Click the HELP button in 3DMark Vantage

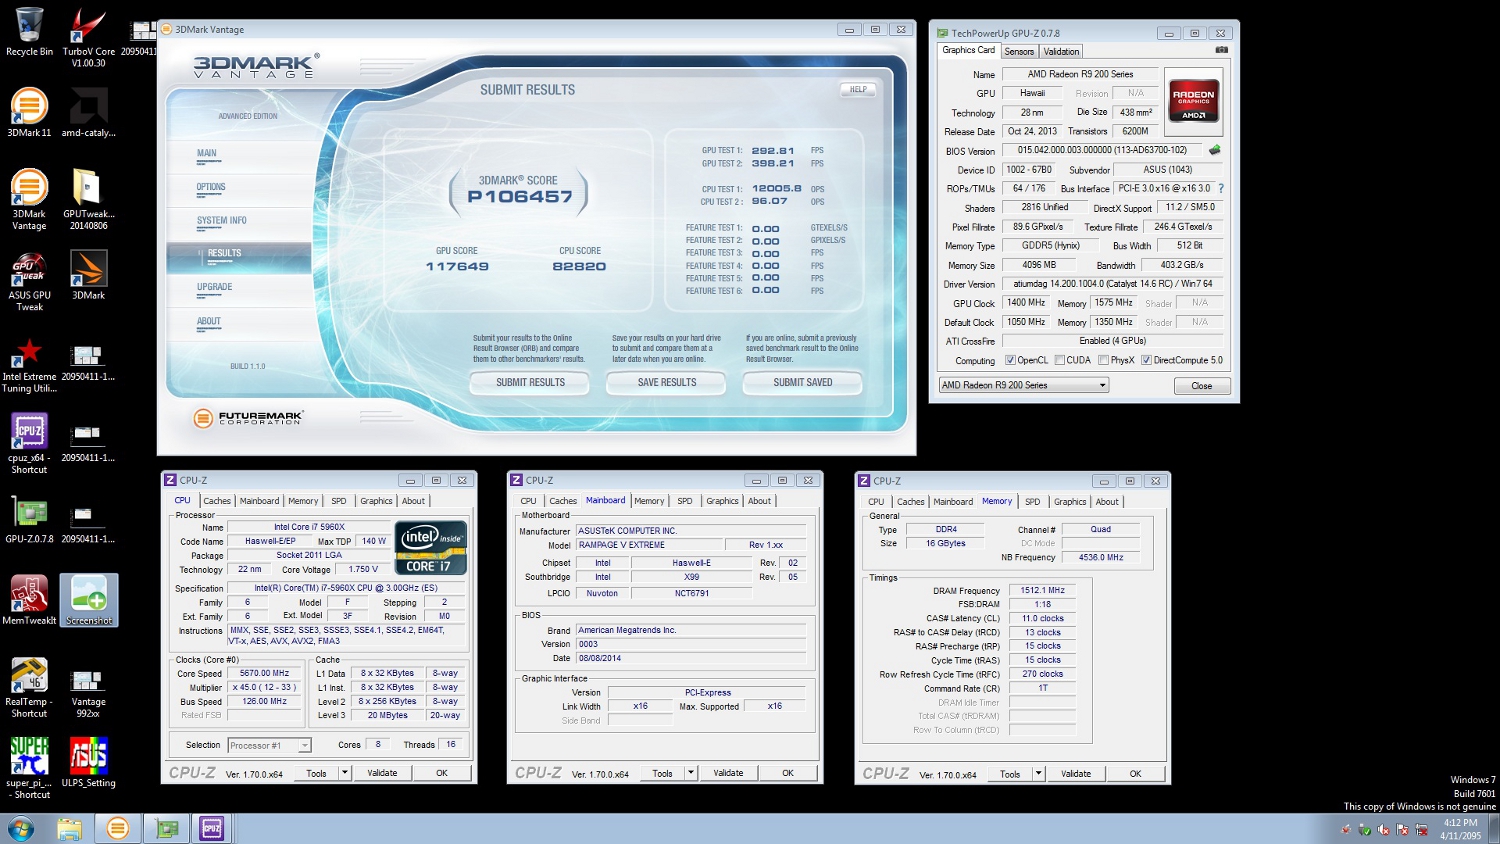pyautogui.click(x=858, y=90)
